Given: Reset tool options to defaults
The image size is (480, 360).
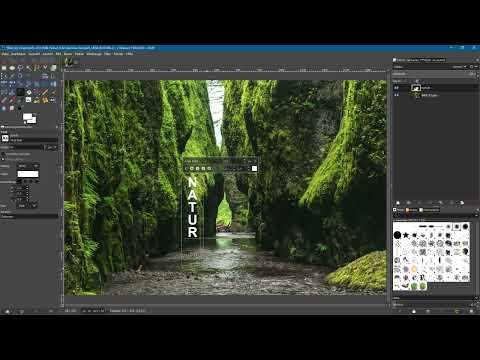Looking at the screenshot, I should 51,310.
